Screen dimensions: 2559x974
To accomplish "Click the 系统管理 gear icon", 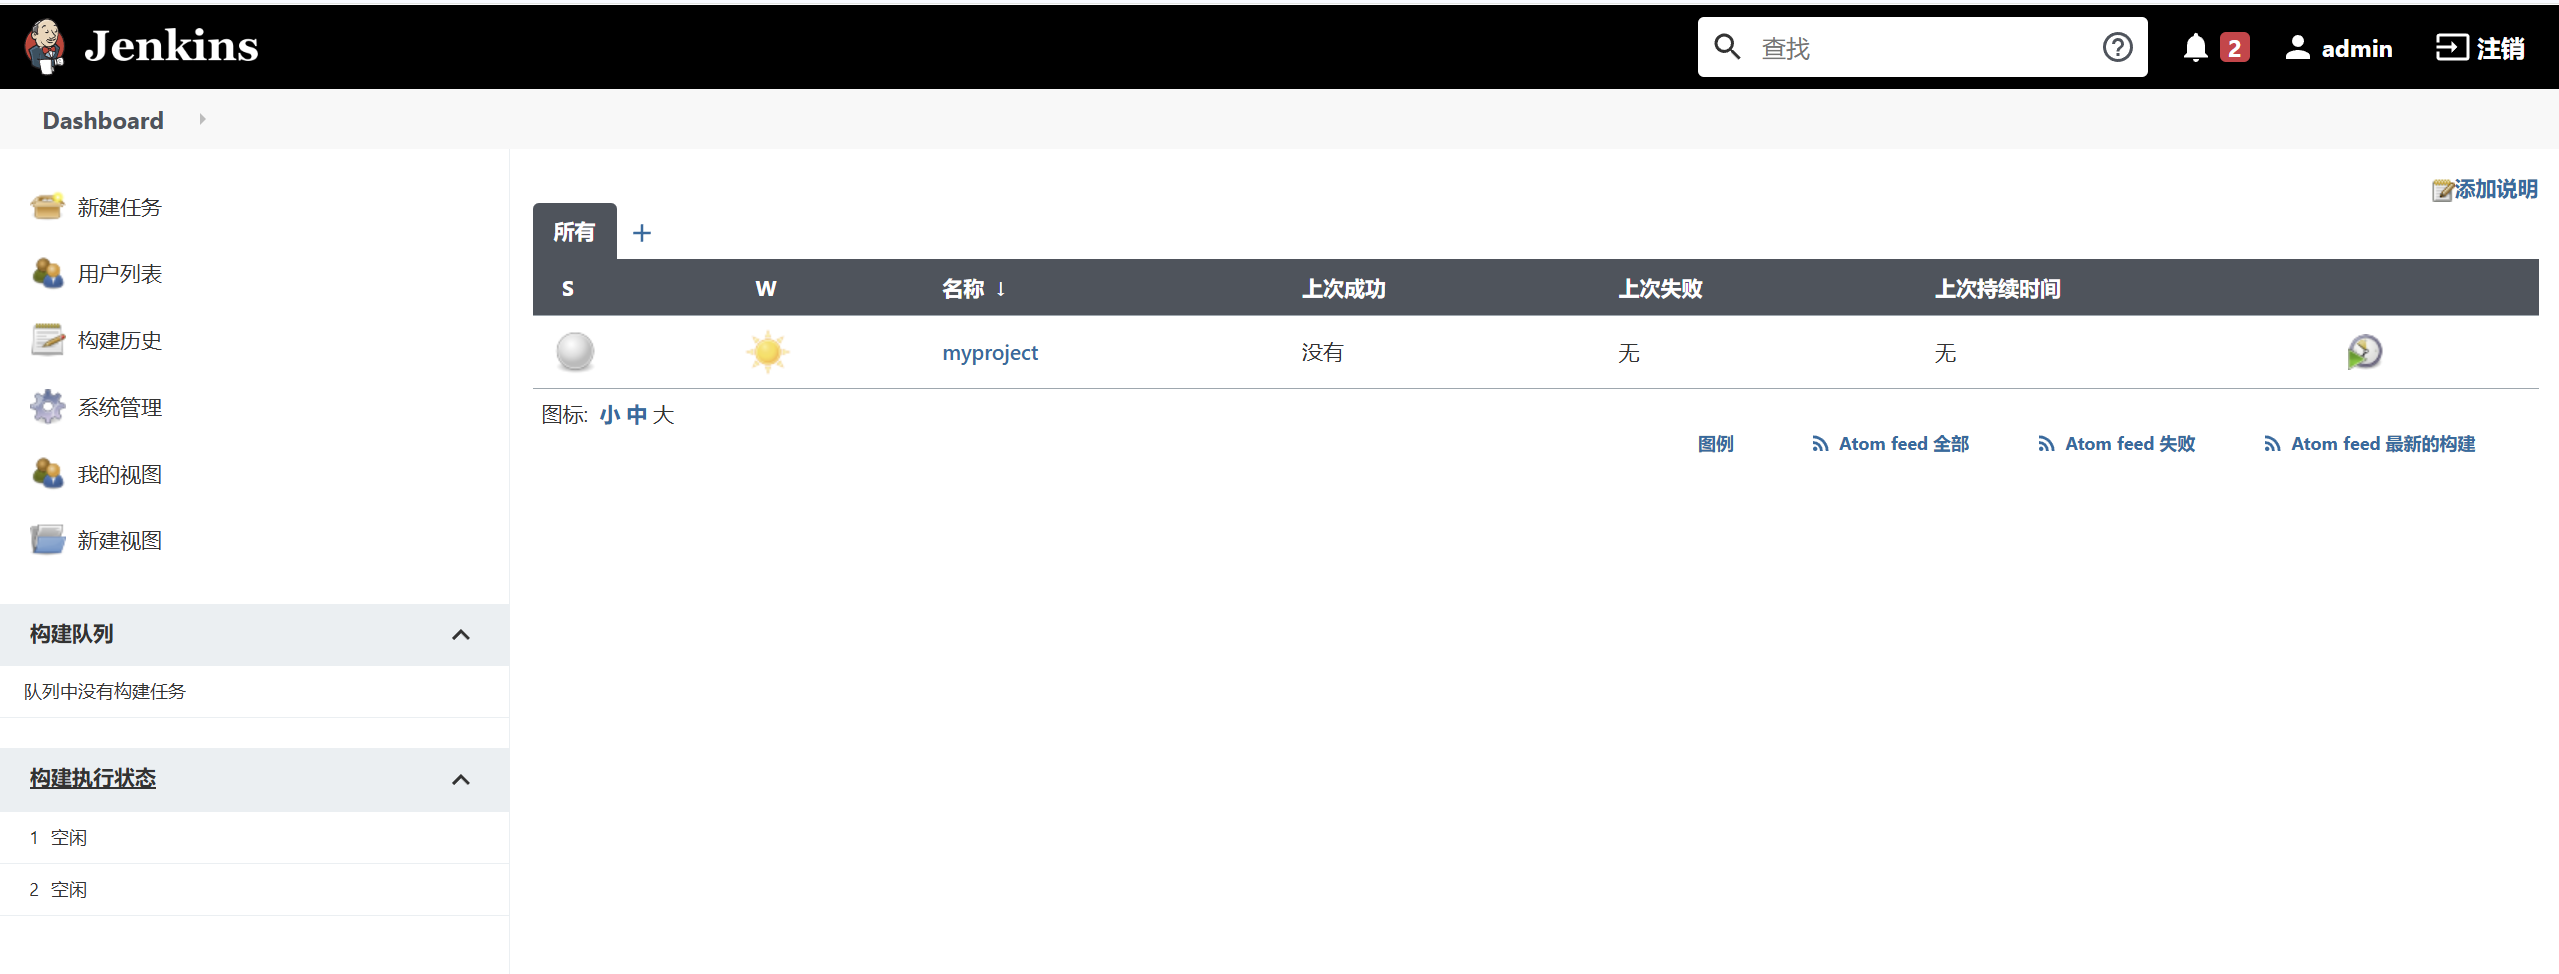I will tap(47, 406).
